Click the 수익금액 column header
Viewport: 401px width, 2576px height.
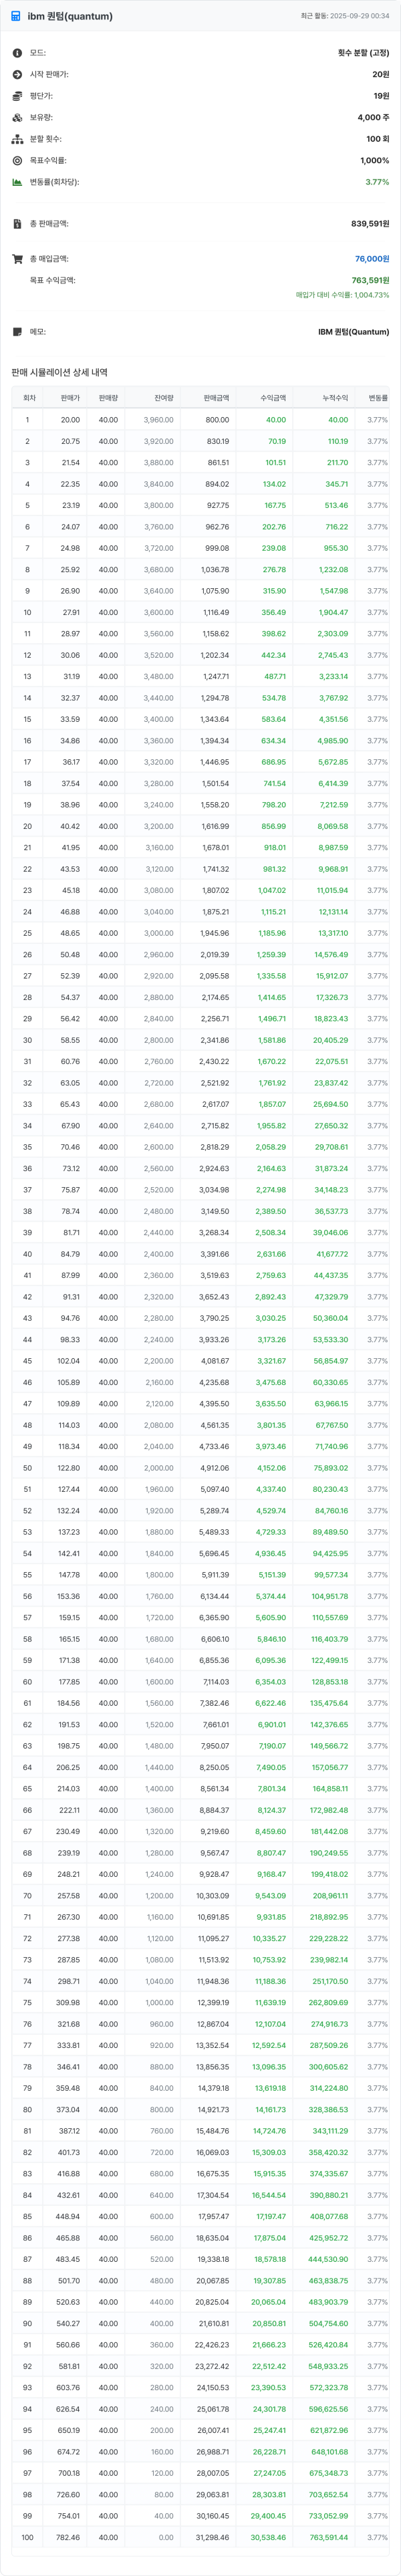click(272, 398)
